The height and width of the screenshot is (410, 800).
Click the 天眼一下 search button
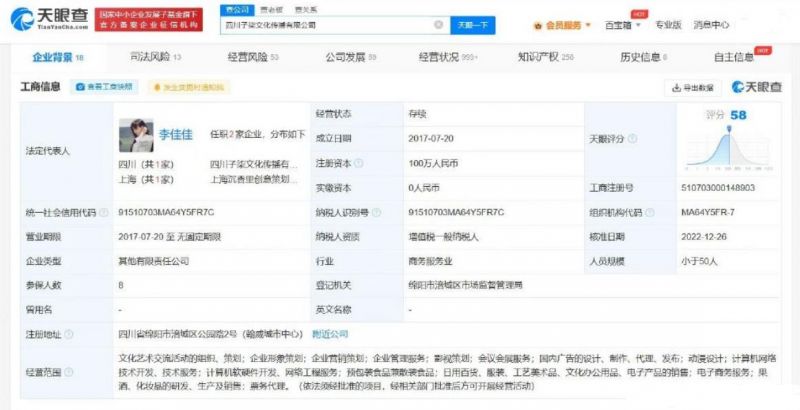pos(471,24)
